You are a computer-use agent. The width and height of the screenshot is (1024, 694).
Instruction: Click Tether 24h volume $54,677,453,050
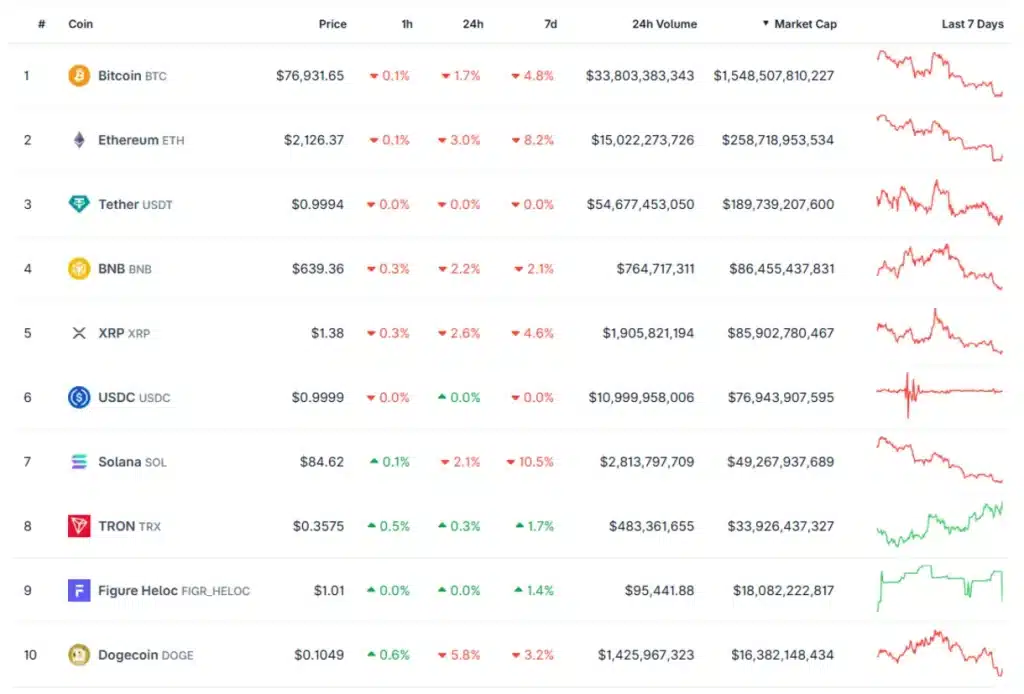(x=640, y=204)
